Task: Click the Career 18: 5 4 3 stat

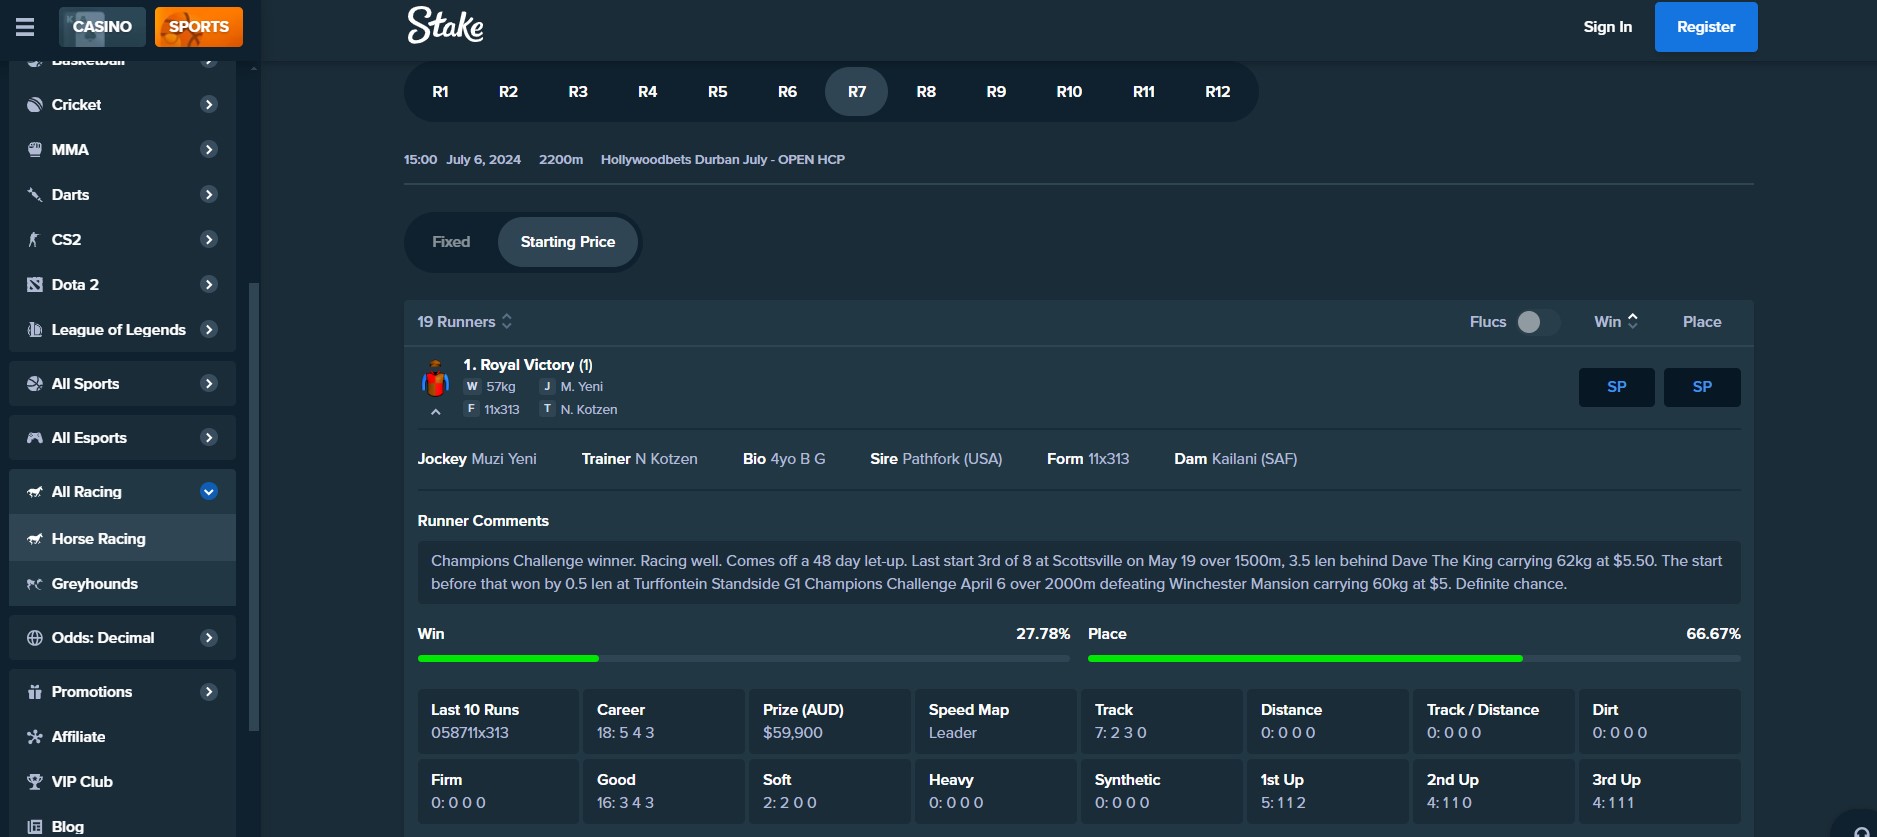Action: click(x=663, y=721)
